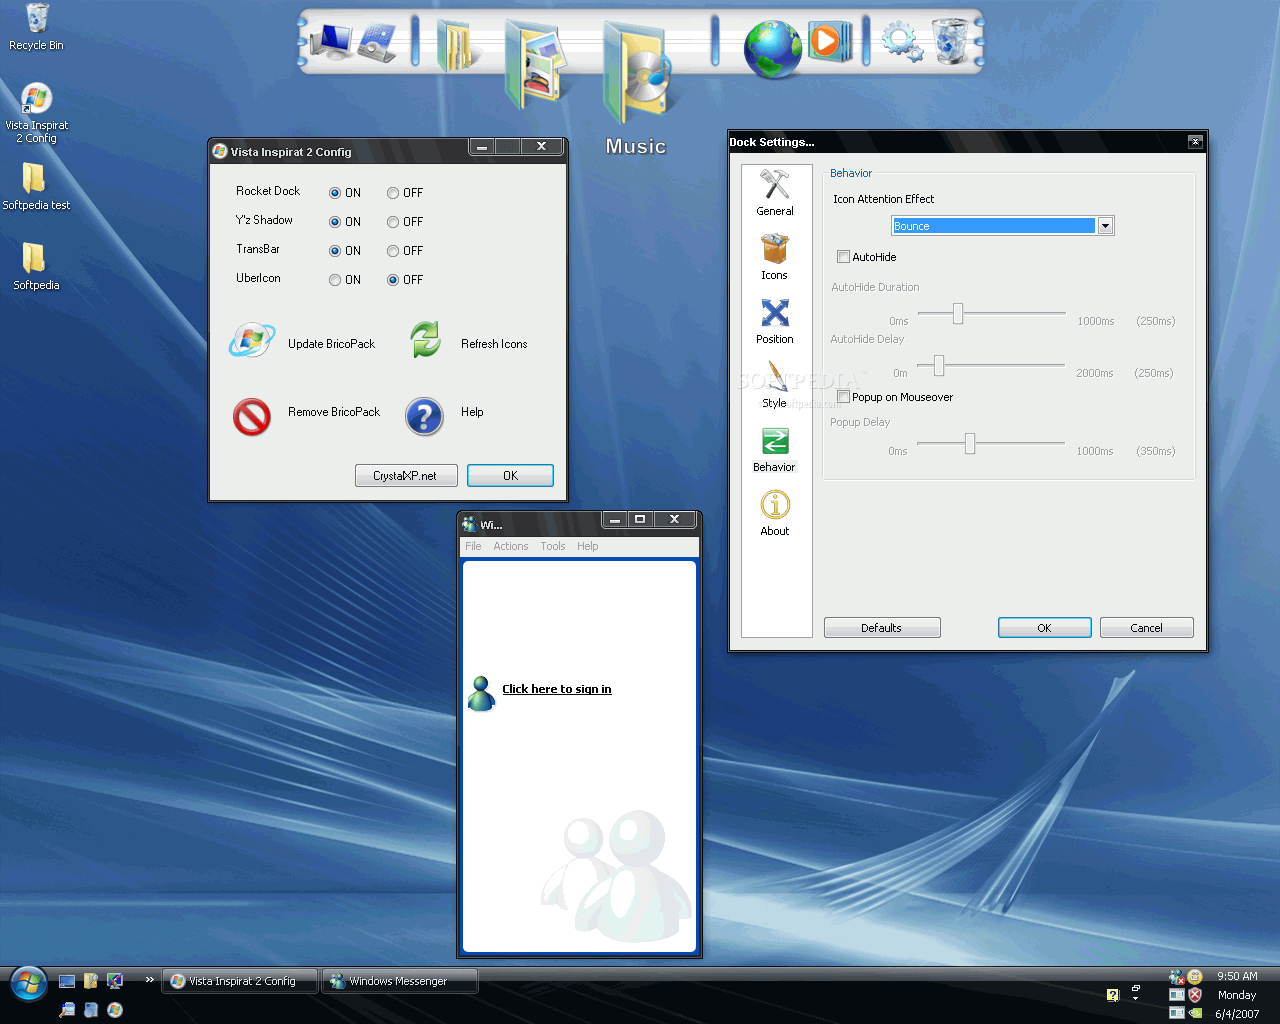Open the Documents folder icon in the dock
The width and height of the screenshot is (1280, 1024).
[458, 44]
